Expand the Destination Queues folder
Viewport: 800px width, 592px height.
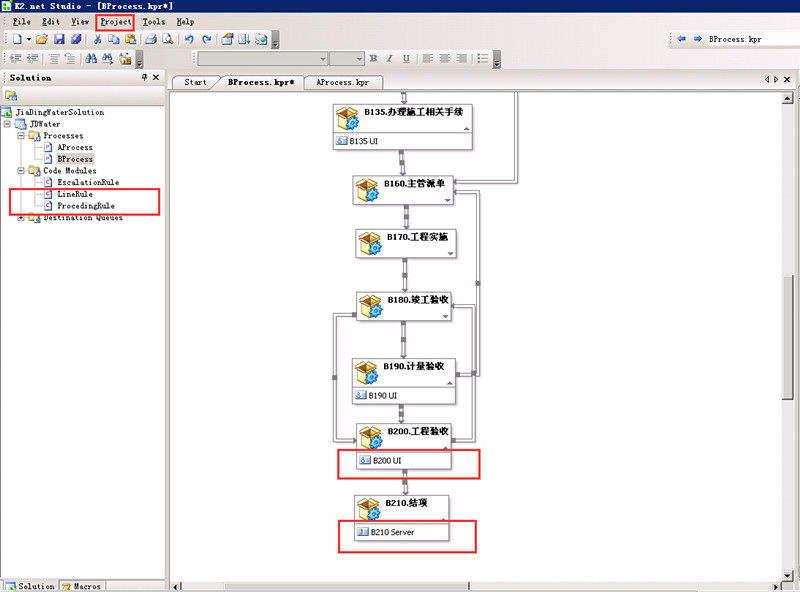(21, 218)
